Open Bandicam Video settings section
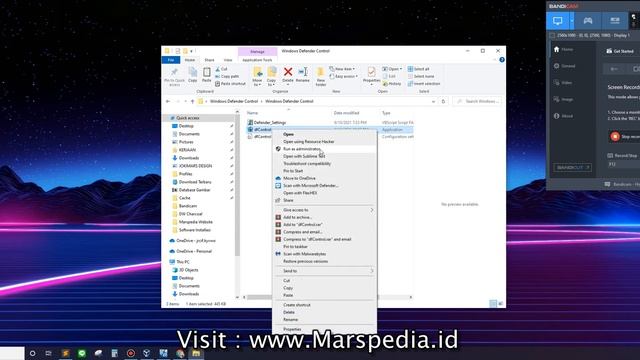Image resolution: width=640 pixels, height=360 pixels. (562, 83)
